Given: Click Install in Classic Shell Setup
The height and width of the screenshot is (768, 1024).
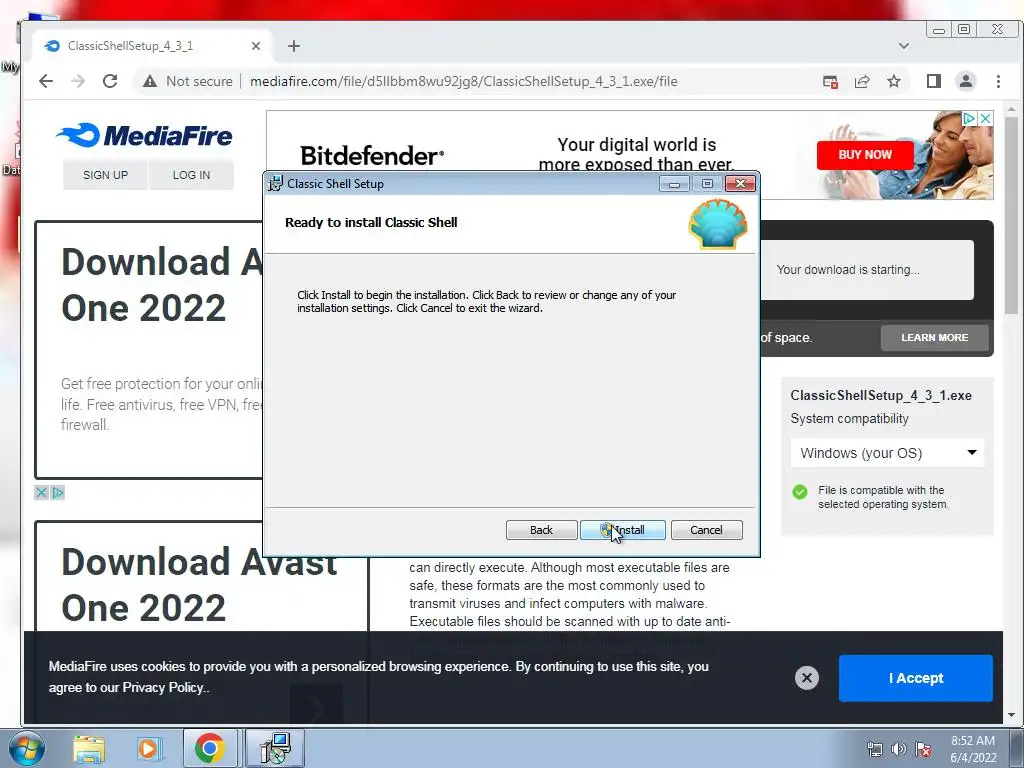Looking at the screenshot, I should [x=622, y=530].
